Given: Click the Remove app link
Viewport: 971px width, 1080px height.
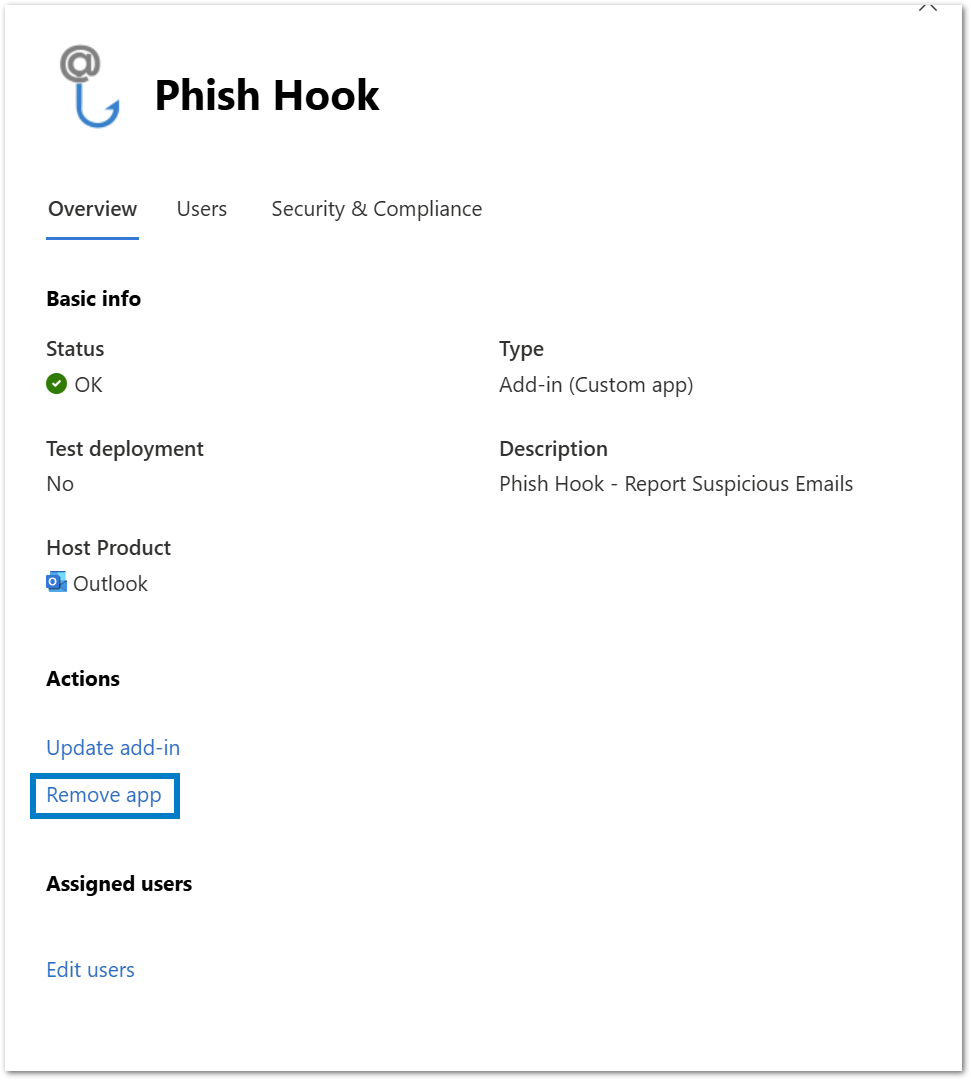Looking at the screenshot, I should point(104,796).
